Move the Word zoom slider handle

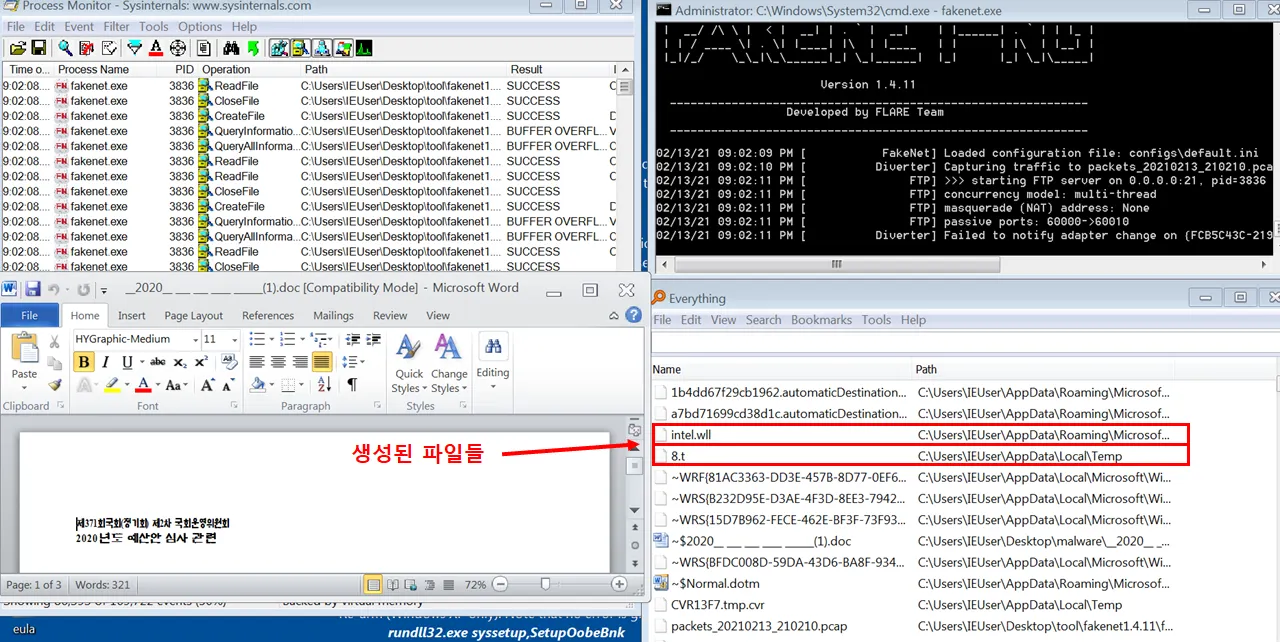click(x=545, y=584)
